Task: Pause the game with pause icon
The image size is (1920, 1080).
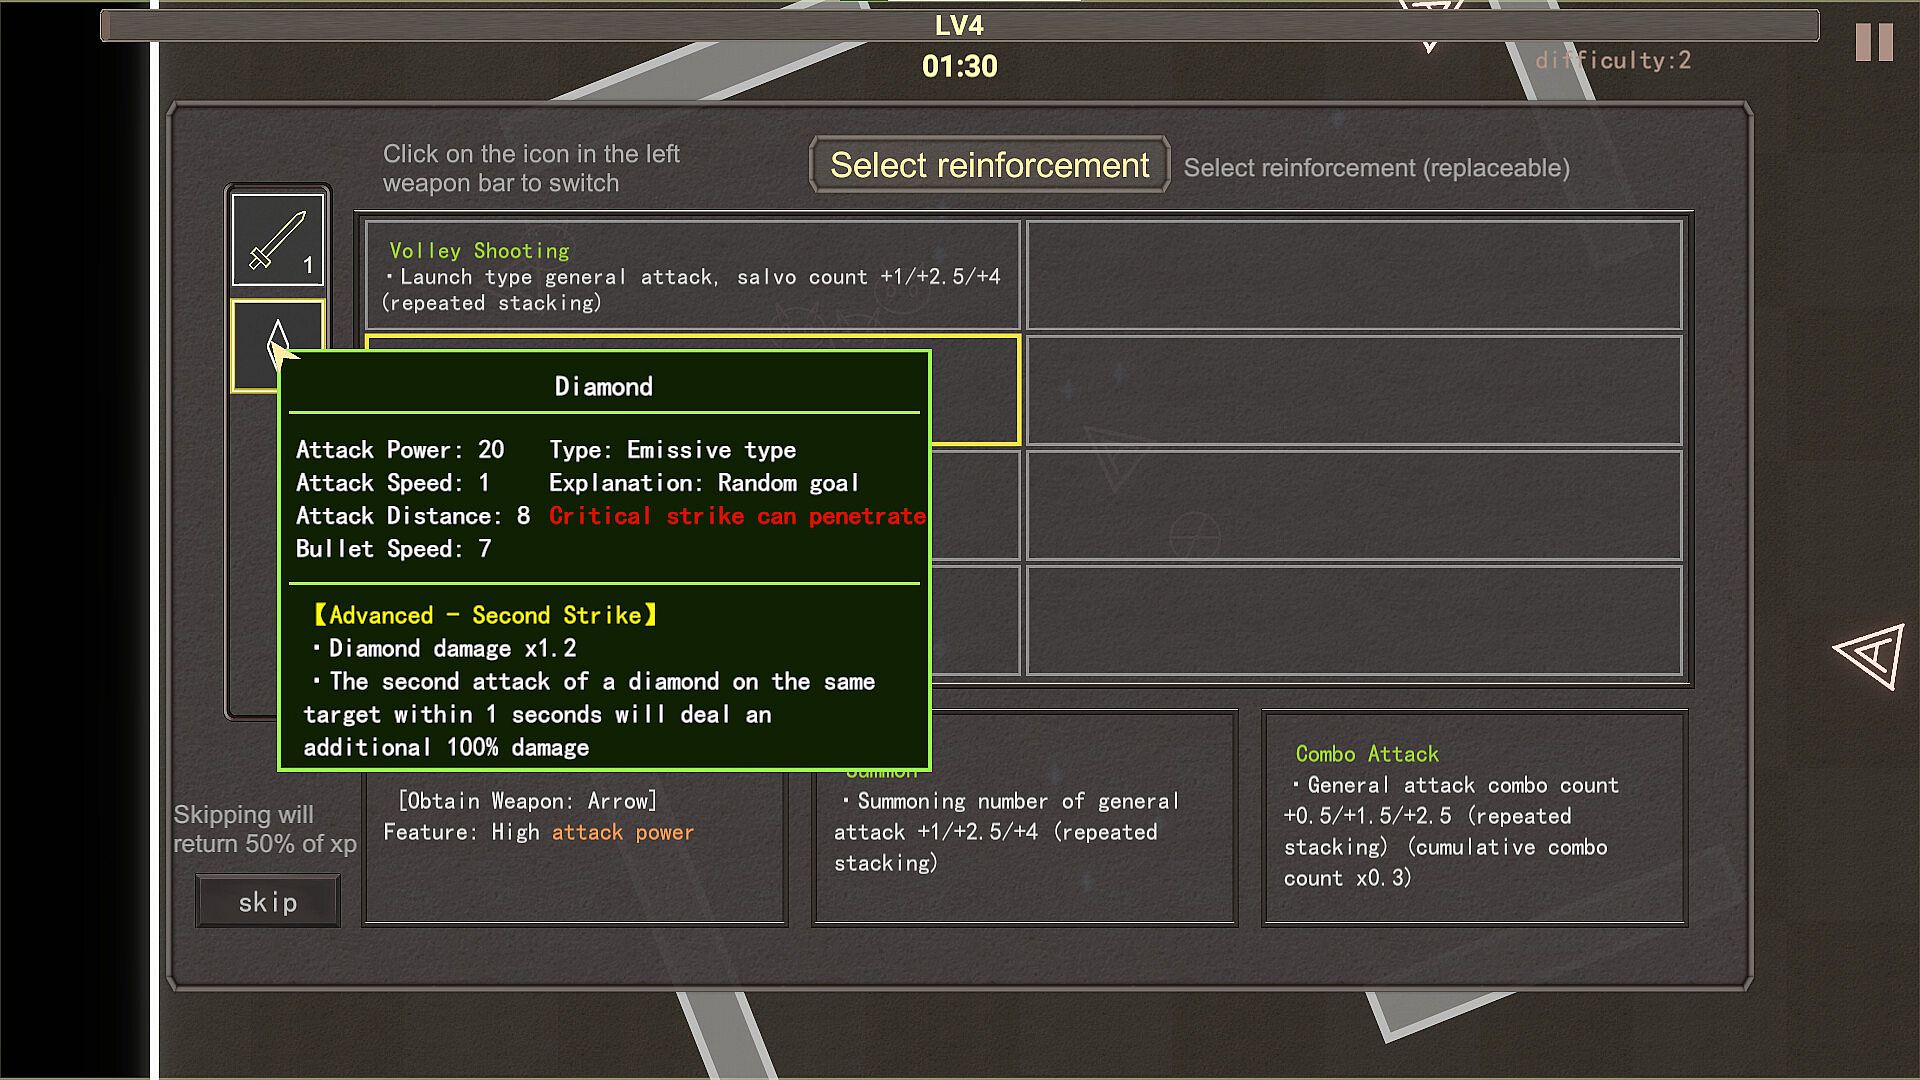Action: point(1873,43)
